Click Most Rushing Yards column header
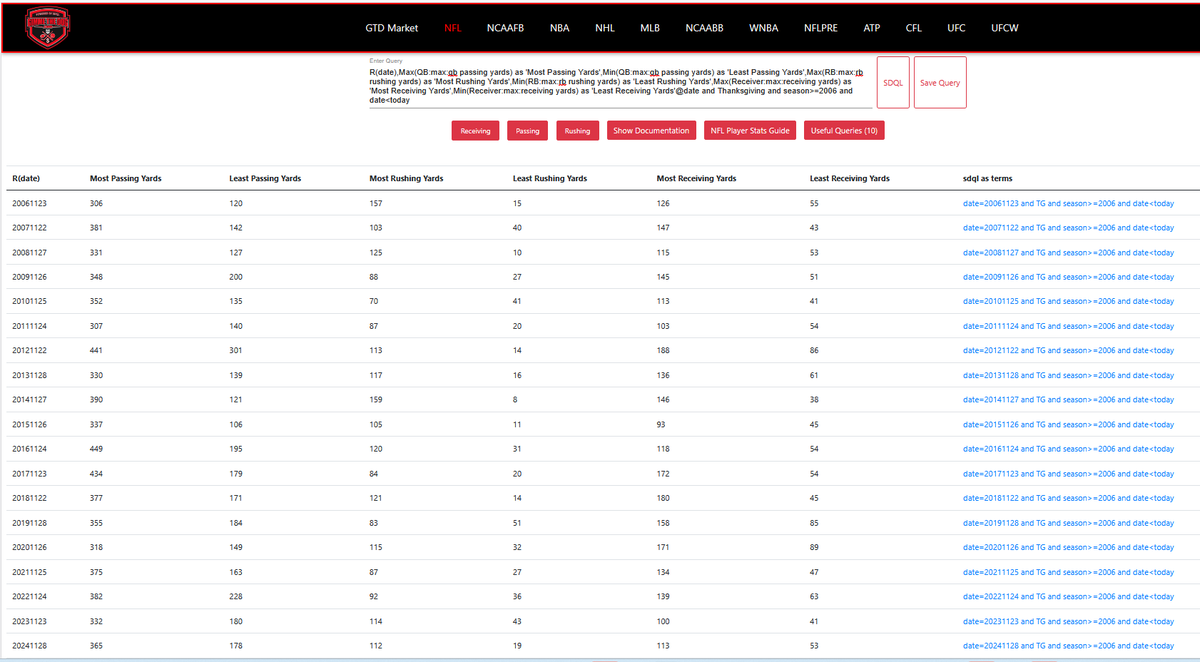This screenshot has height=662, width=1200. click(406, 178)
